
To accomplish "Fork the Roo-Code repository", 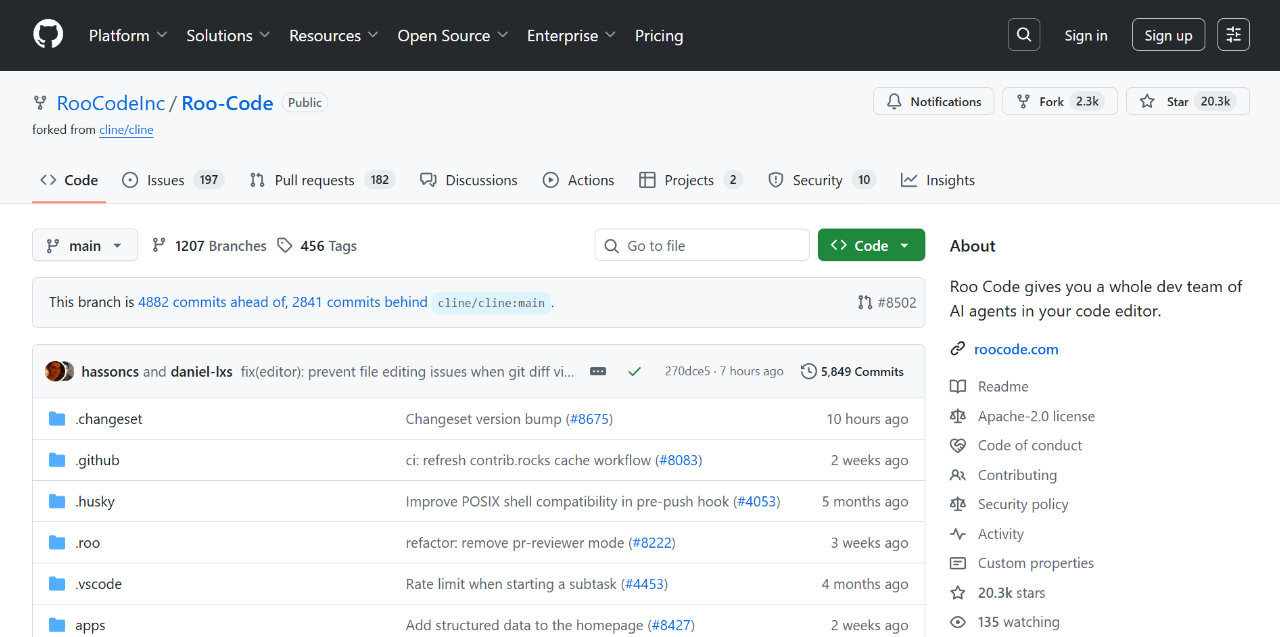I will (x=1057, y=102).
